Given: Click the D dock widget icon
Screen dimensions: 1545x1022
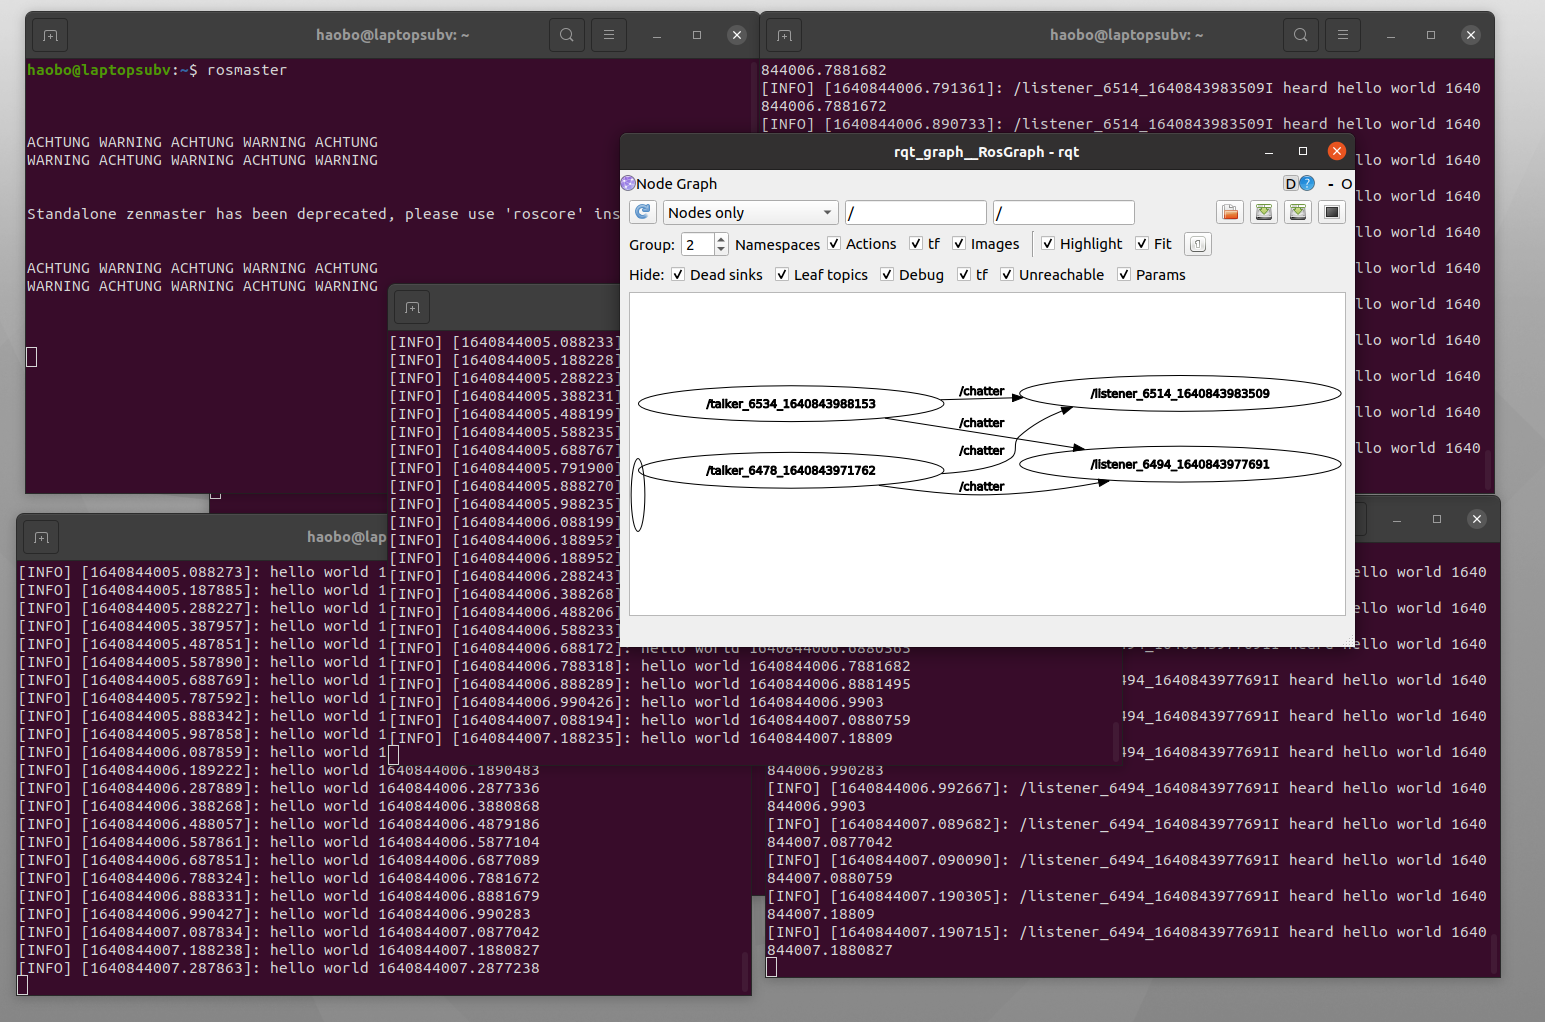Looking at the screenshot, I should click(1290, 184).
